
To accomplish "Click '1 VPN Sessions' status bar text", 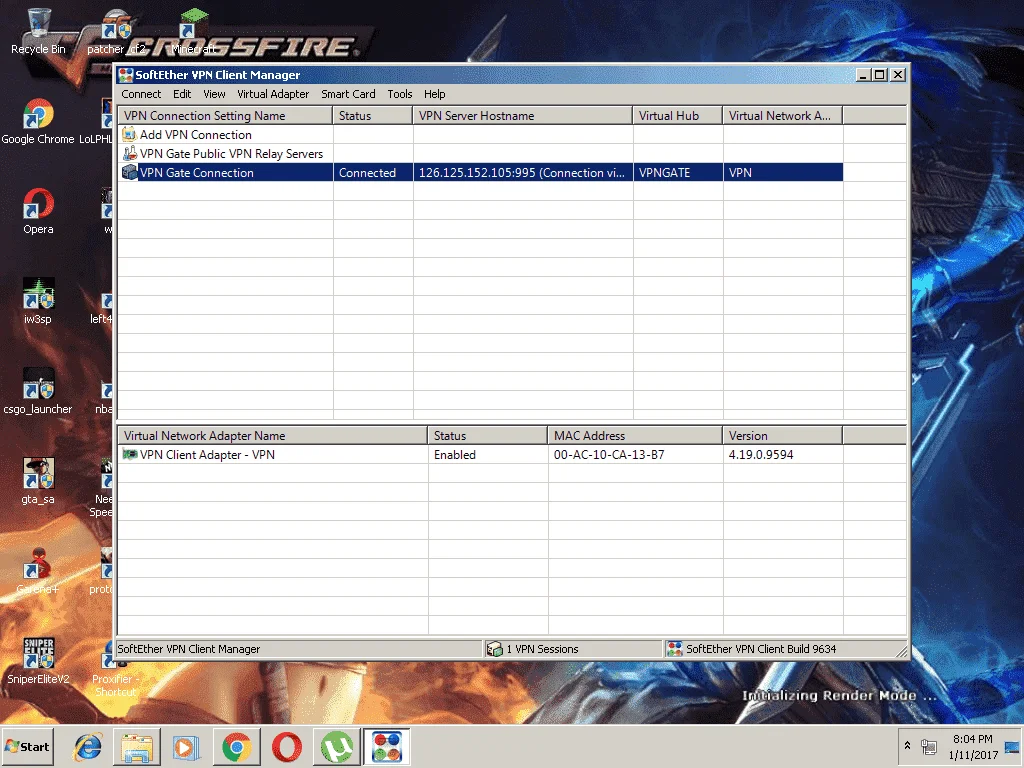I will pos(542,649).
